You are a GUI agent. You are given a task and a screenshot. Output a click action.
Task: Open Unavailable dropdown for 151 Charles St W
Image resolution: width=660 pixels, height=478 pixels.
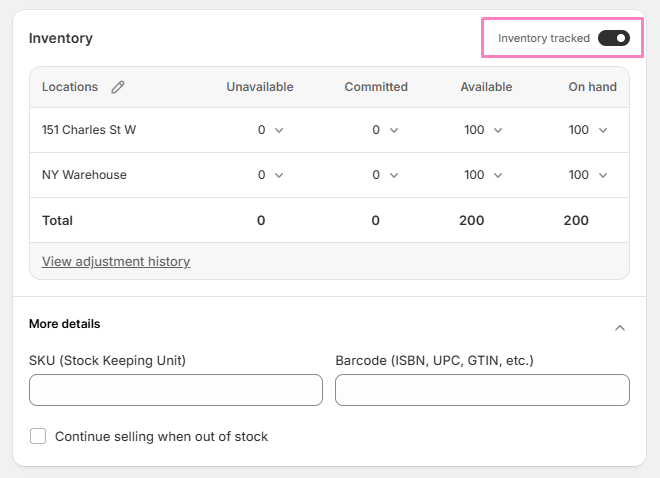click(270, 130)
